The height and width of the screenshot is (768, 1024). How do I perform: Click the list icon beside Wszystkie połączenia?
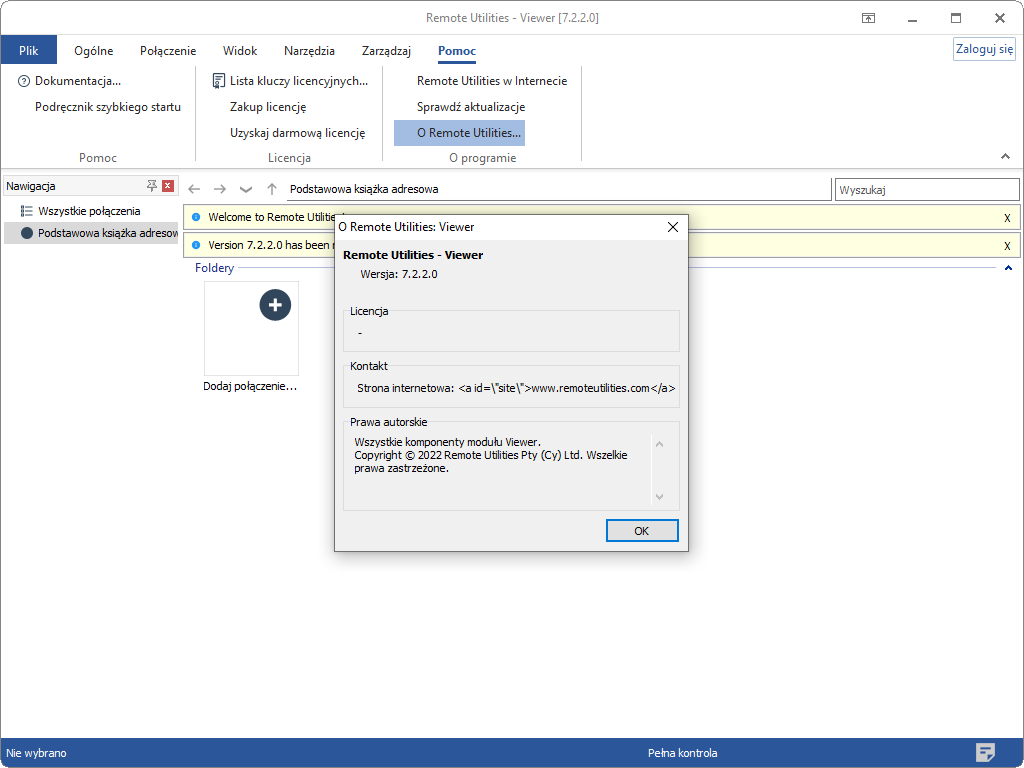(x=27, y=211)
